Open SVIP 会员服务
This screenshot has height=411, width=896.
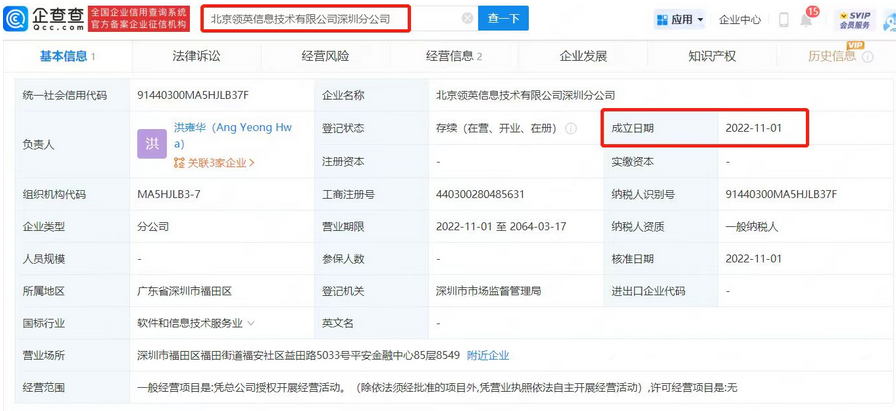tap(855, 19)
